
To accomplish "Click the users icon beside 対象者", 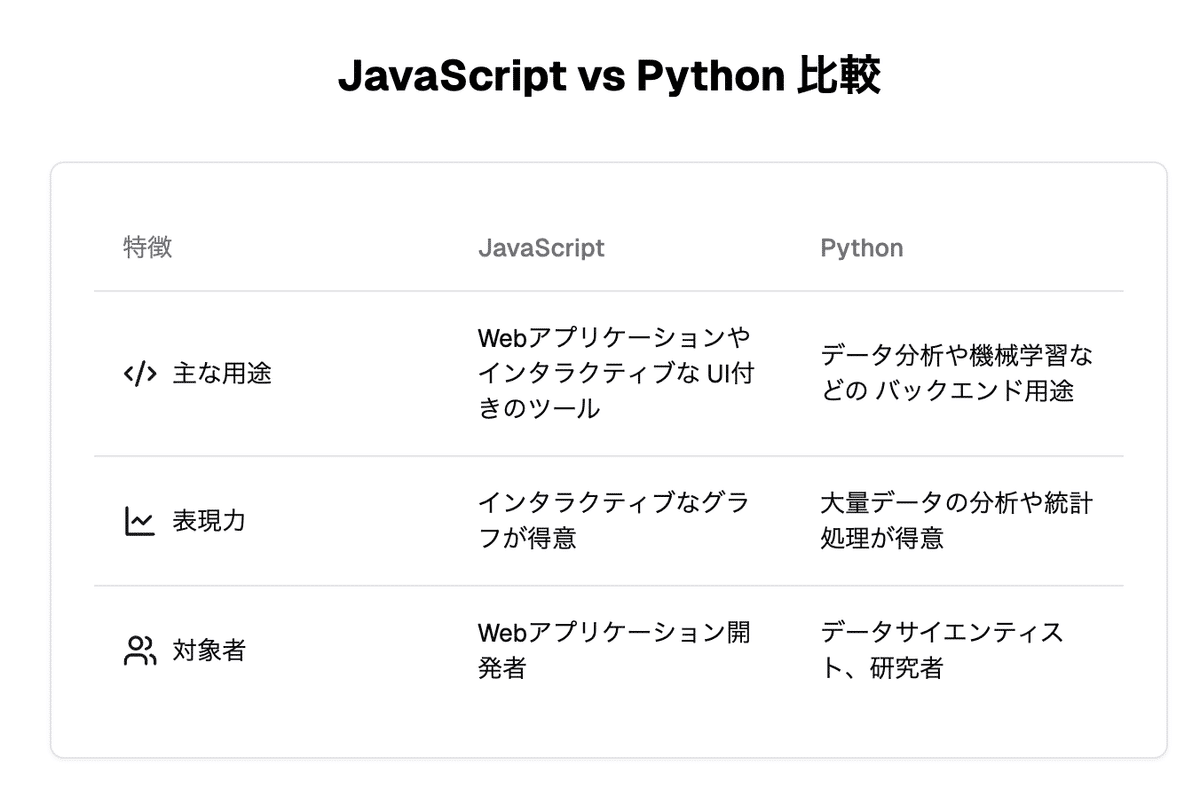I will click(x=140, y=651).
